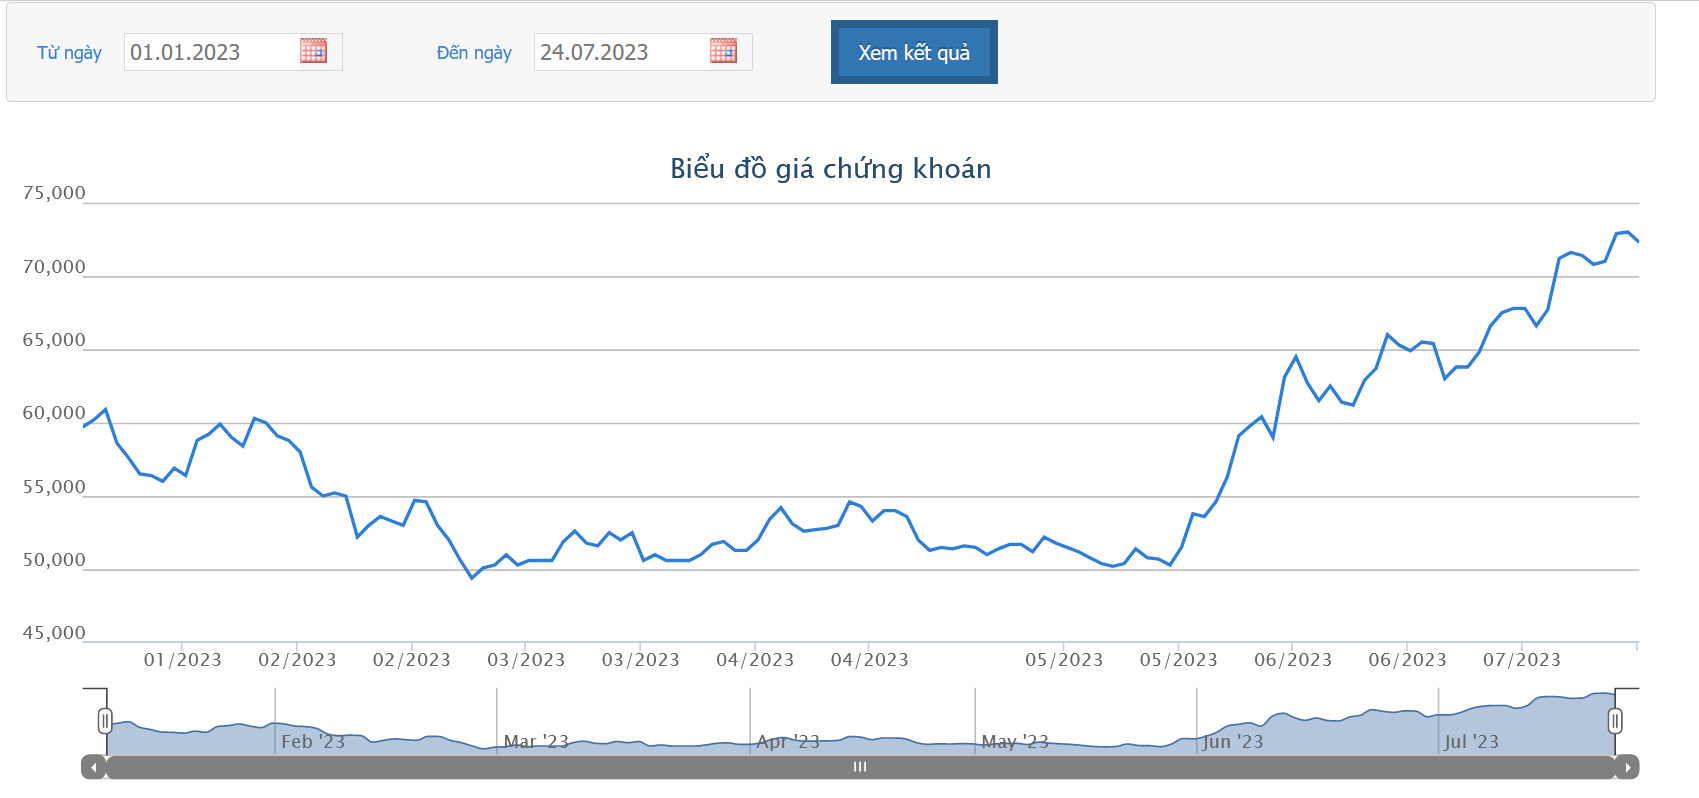Click the Đến ngày label
Image resolution: width=1699 pixels, height=798 pixels.
point(474,53)
